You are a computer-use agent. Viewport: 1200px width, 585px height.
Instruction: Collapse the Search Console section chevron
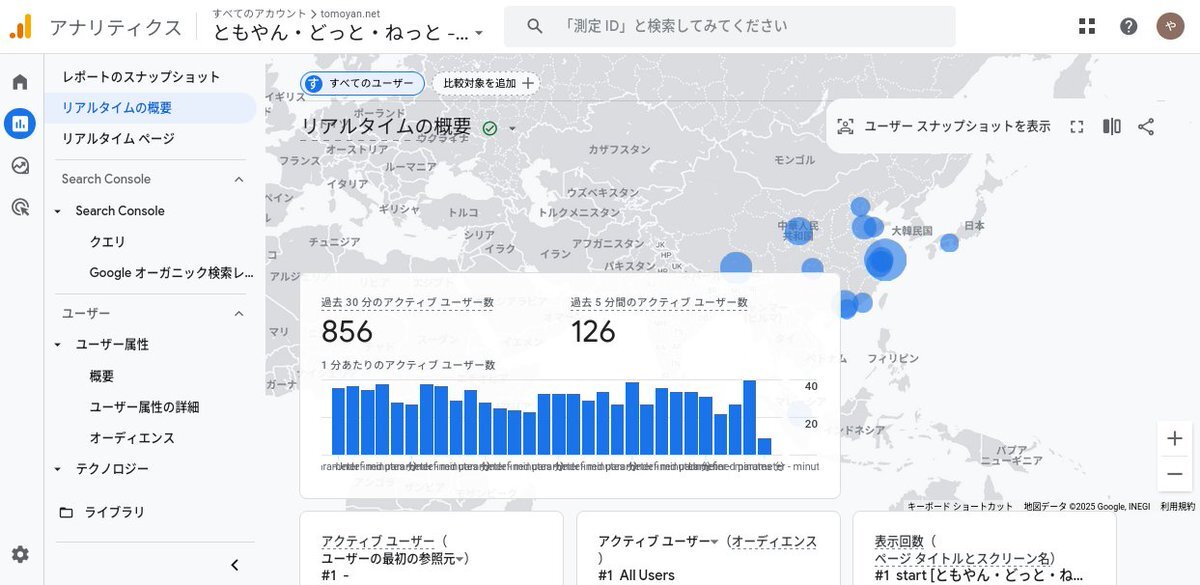[x=239, y=179]
